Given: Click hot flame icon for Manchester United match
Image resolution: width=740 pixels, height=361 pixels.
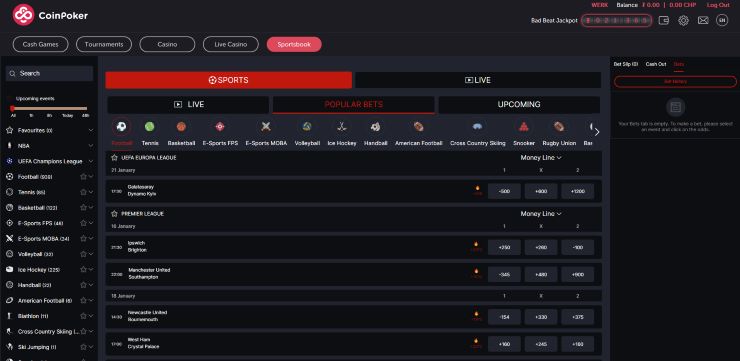Looking at the screenshot, I should tap(476, 272).
